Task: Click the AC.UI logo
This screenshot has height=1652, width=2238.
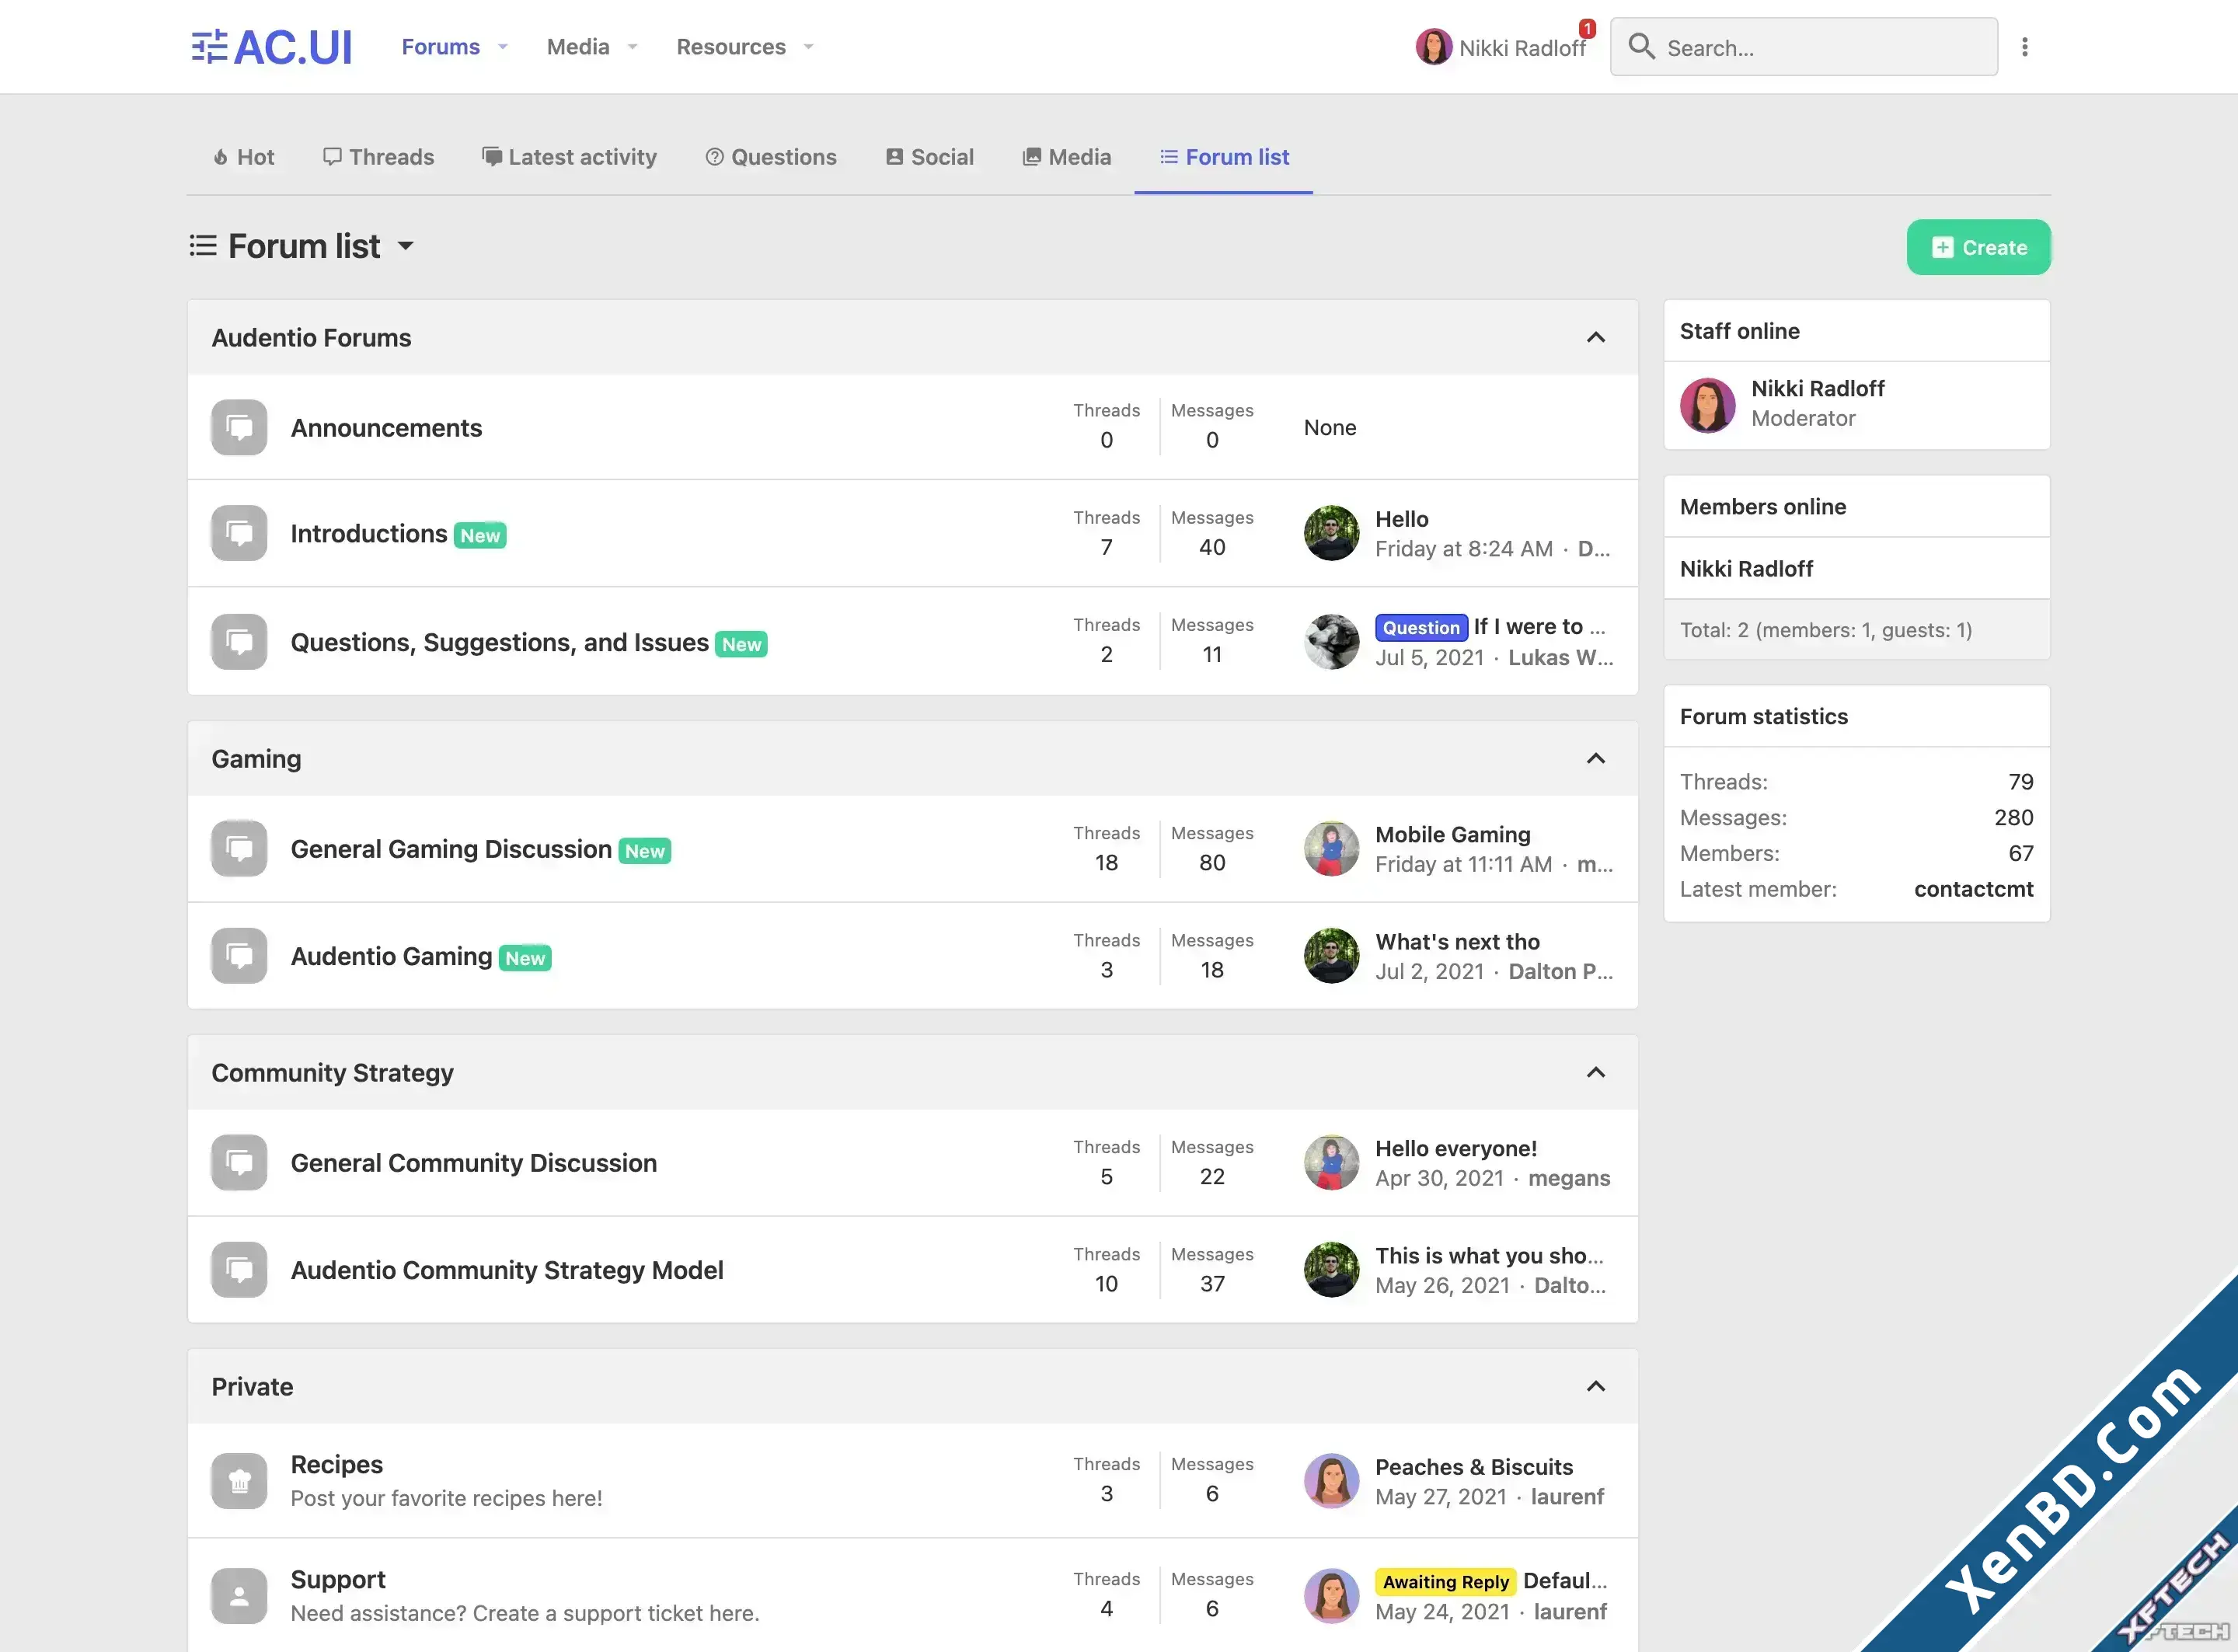Action: click(271, 47)
